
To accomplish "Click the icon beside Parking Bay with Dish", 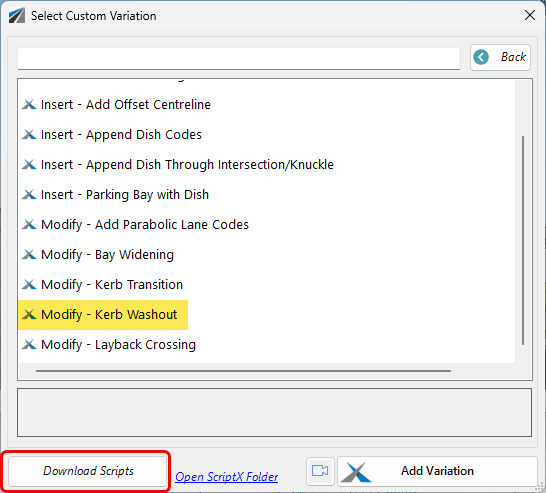I will click(29, 194).
